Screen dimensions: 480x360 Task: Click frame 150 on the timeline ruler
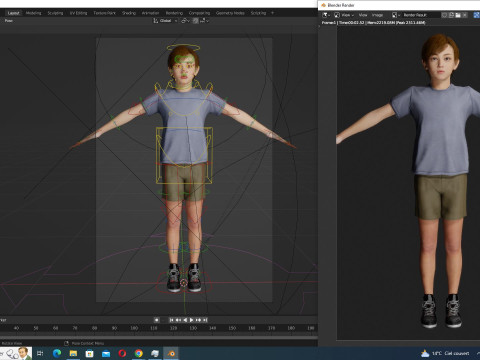[232, 328]
